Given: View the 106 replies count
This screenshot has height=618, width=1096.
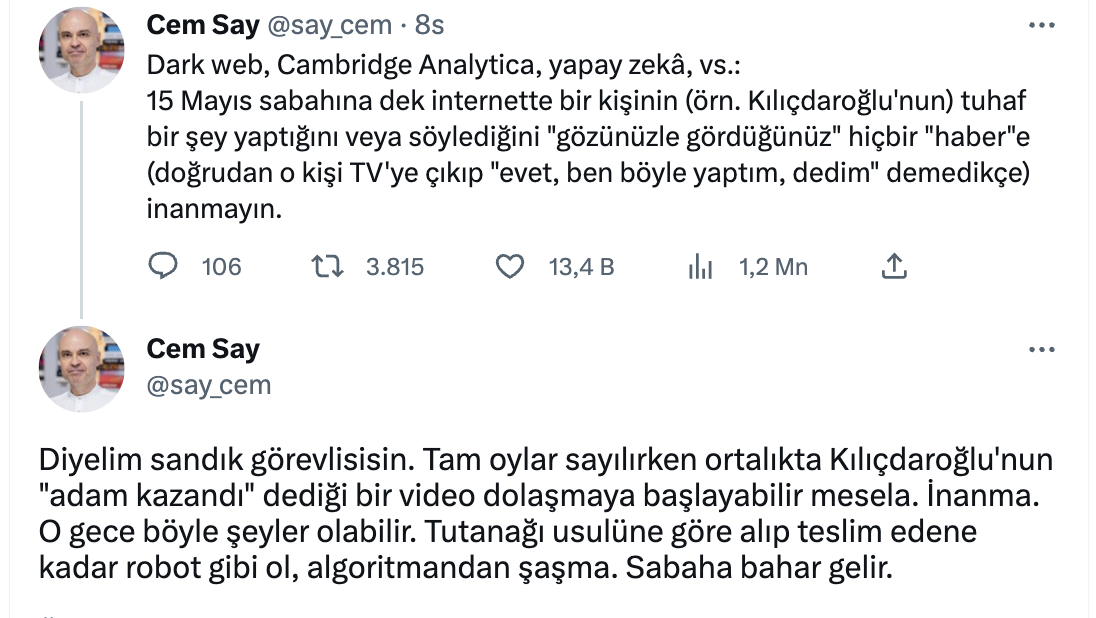Looking at the screenshot, I should click(x=221, y=267).
